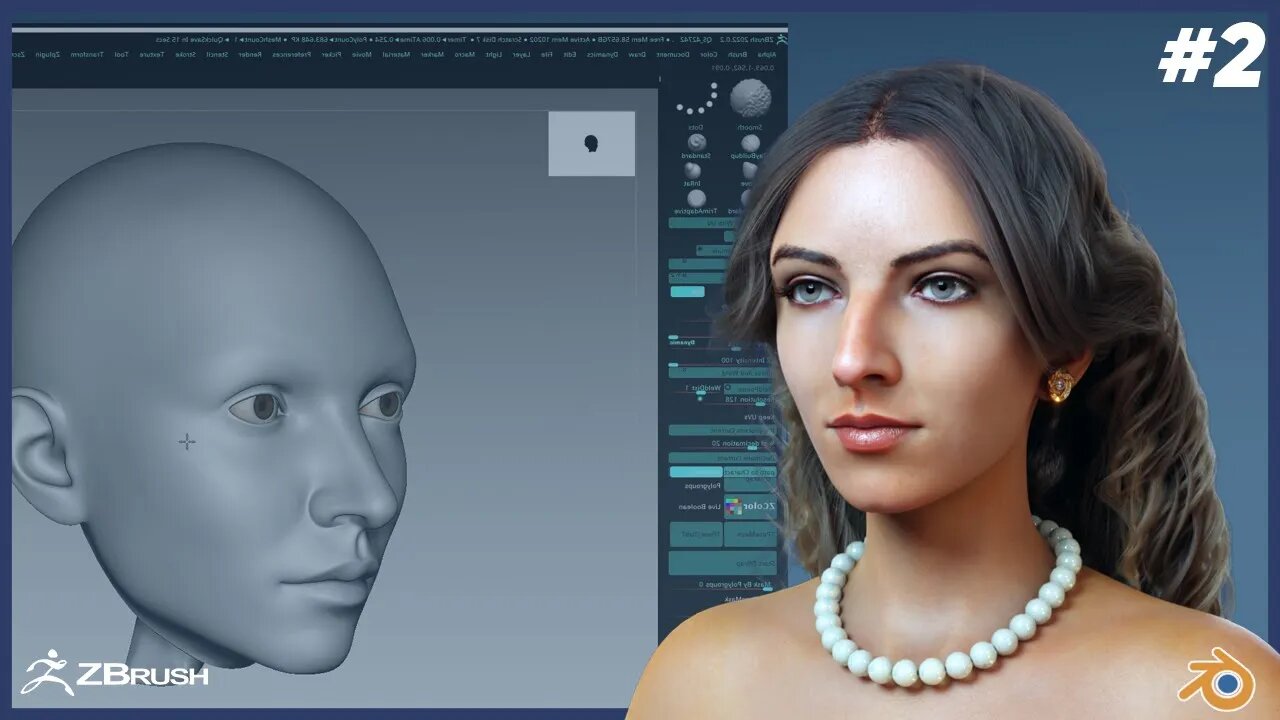This screenshot has height=720, width=1280.
Task: Open the Stencil menu
Action: click(217, 54)
